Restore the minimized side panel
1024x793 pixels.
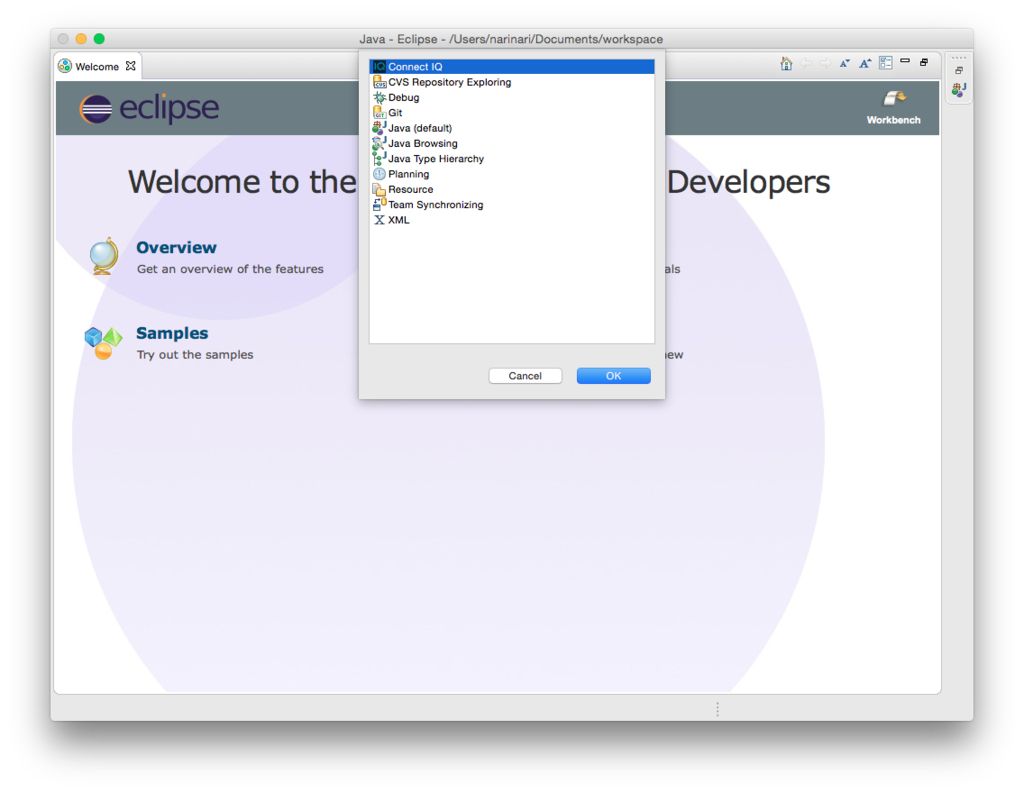[x=959, y=71]
